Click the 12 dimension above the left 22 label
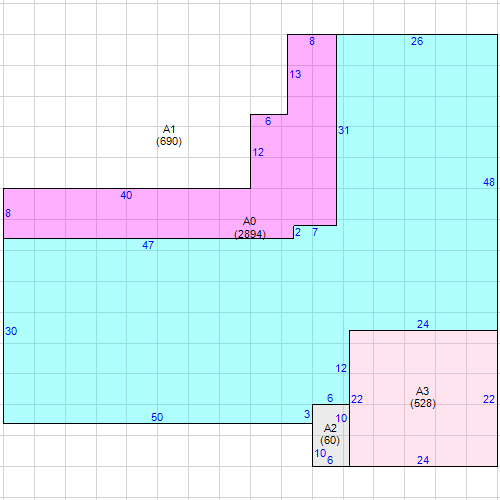This screenshot has height=500, width=500. (x=341, y=368)
